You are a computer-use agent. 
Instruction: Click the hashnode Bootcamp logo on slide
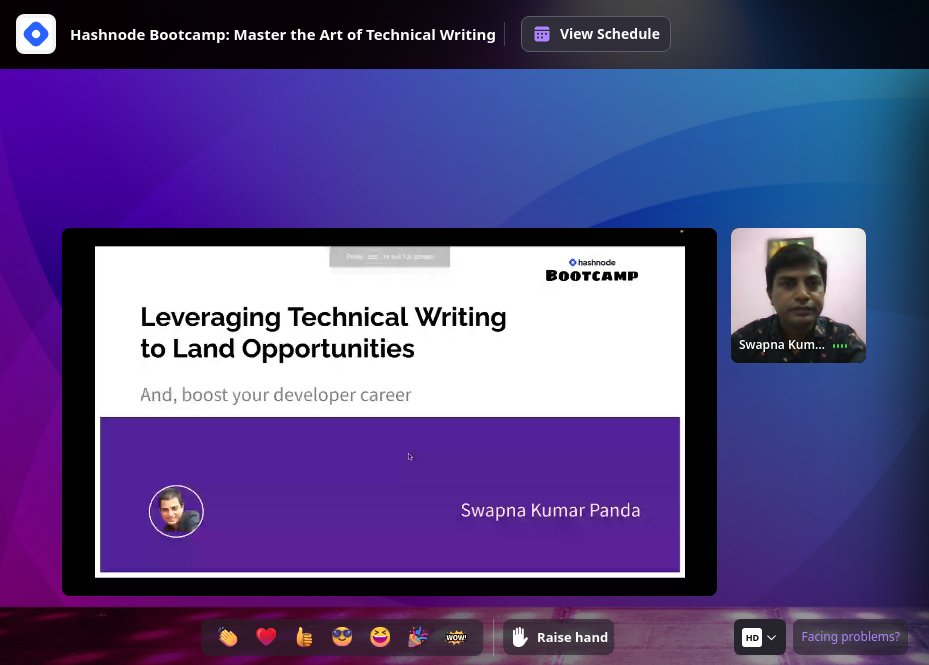(x=592, y=270)
